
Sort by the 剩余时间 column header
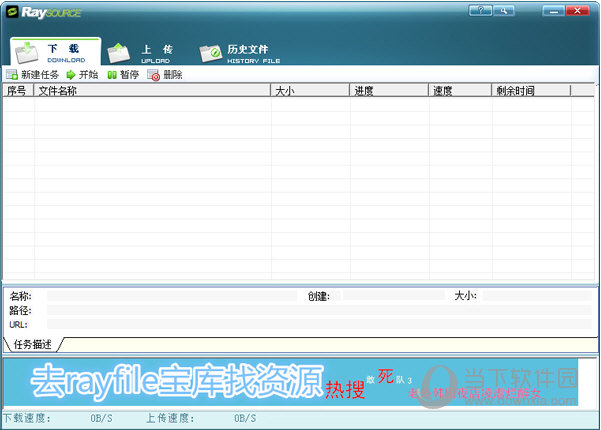point(531,91)
